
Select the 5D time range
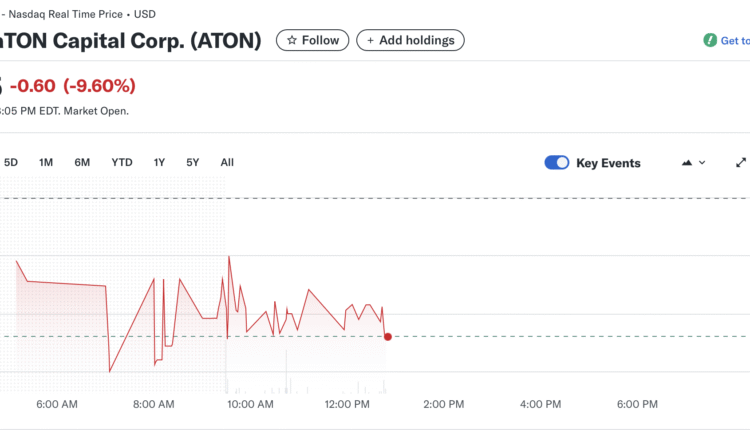(x=11, y=162)
